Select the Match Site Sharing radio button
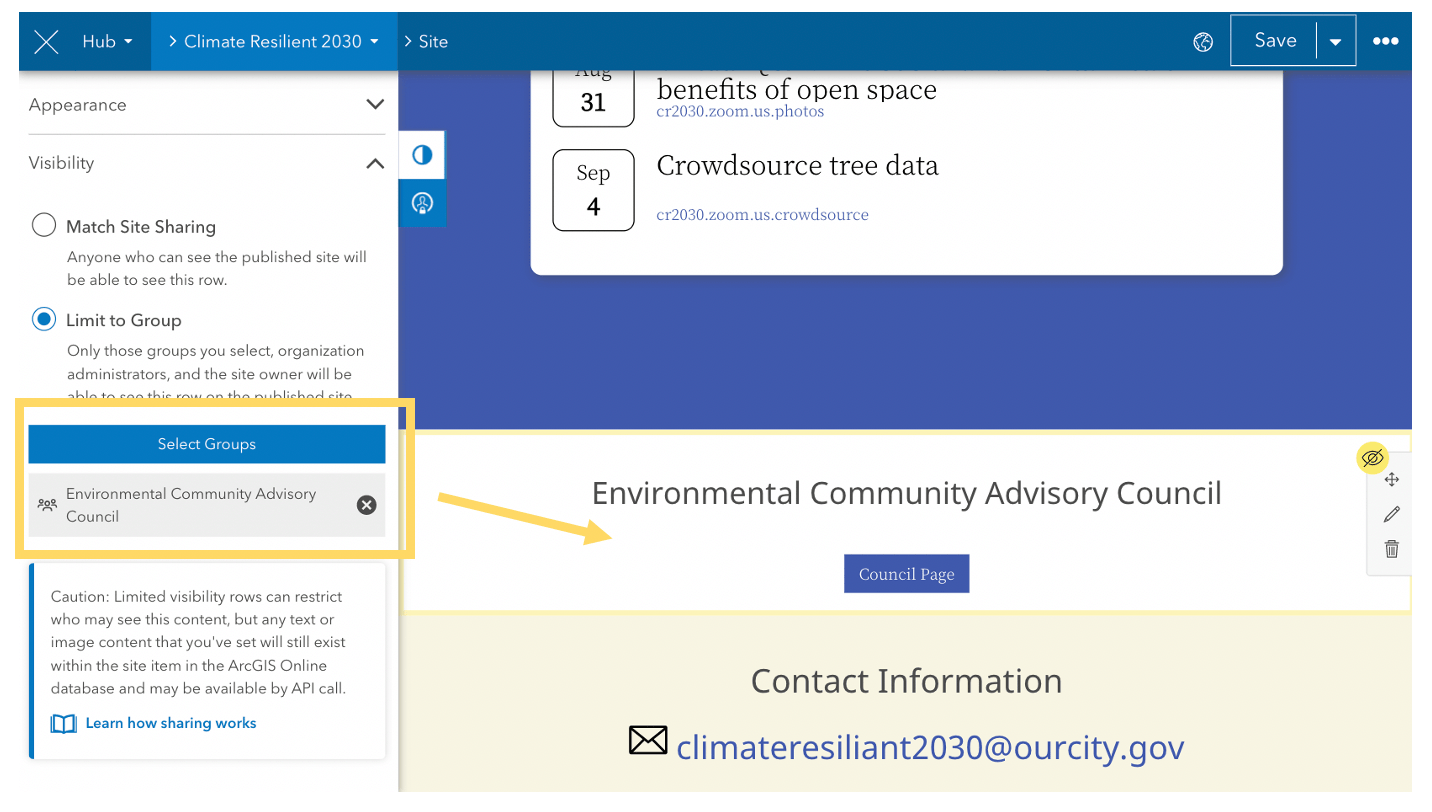Viewport: 1432px width, 812px height. (x=43, y=225)
